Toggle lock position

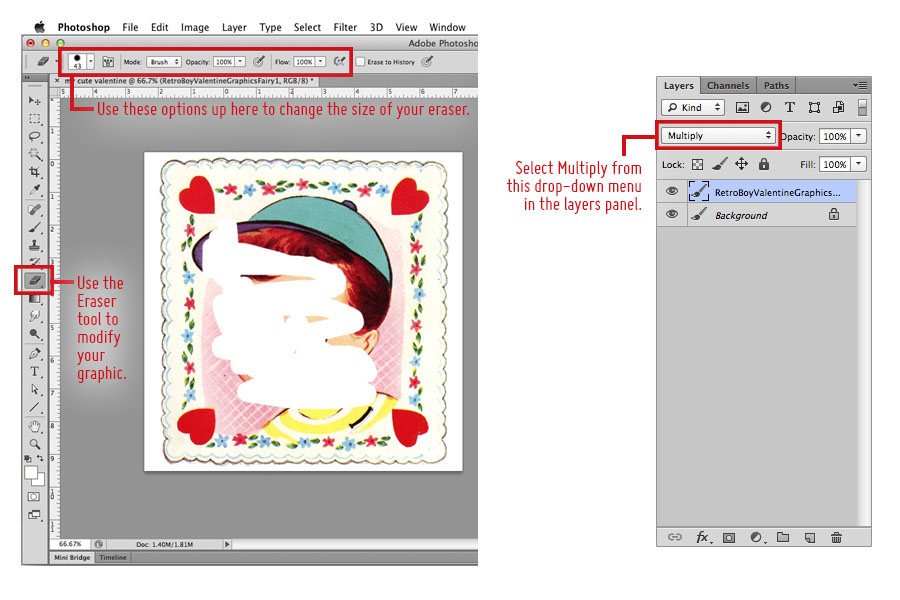coord(742,164)
